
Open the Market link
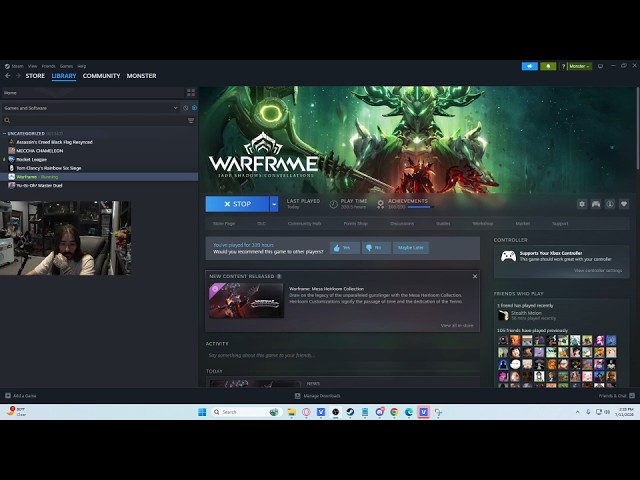click(523, 224)
